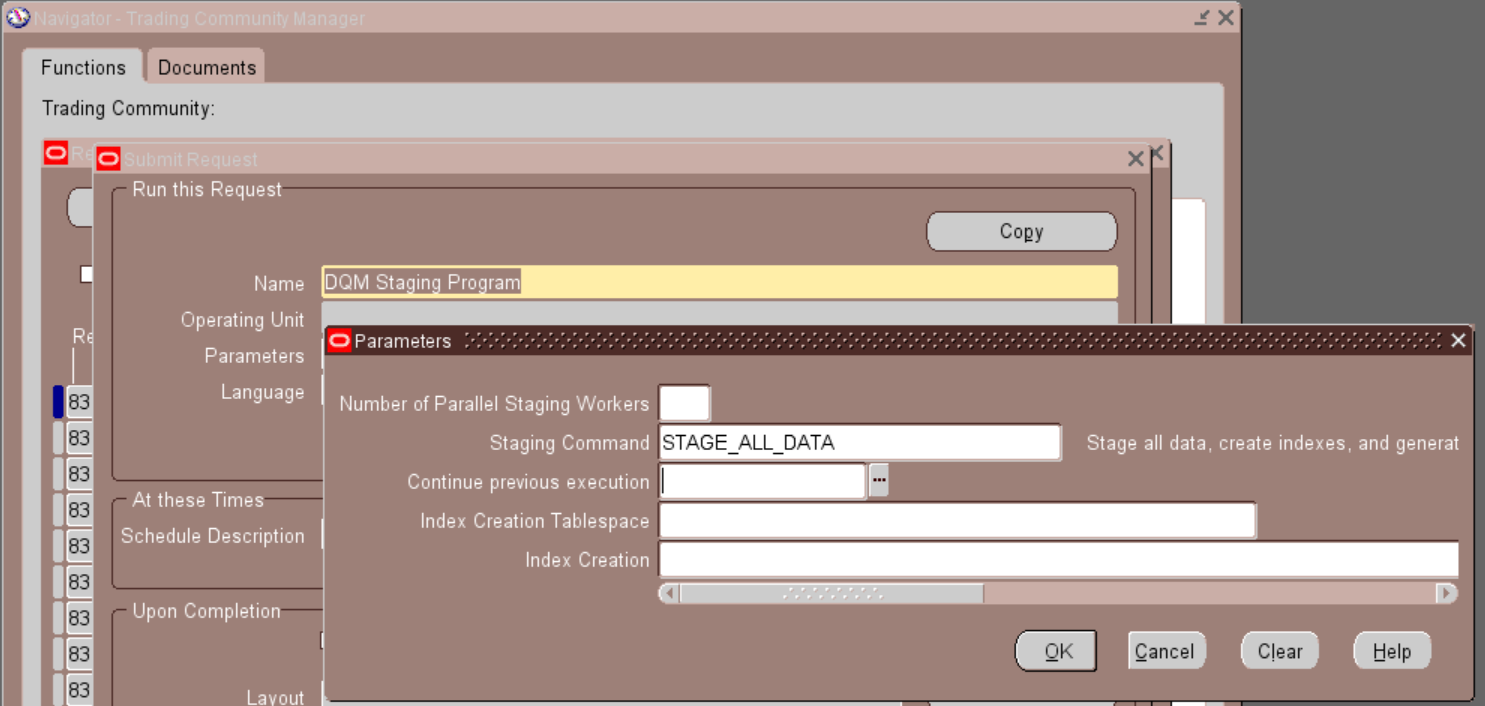Image resolution: width=1485 pixels, height=706 pixels.
Task: Click the DQM Staging Program name field
Action: pyautogui.click(x=719, y=282)
